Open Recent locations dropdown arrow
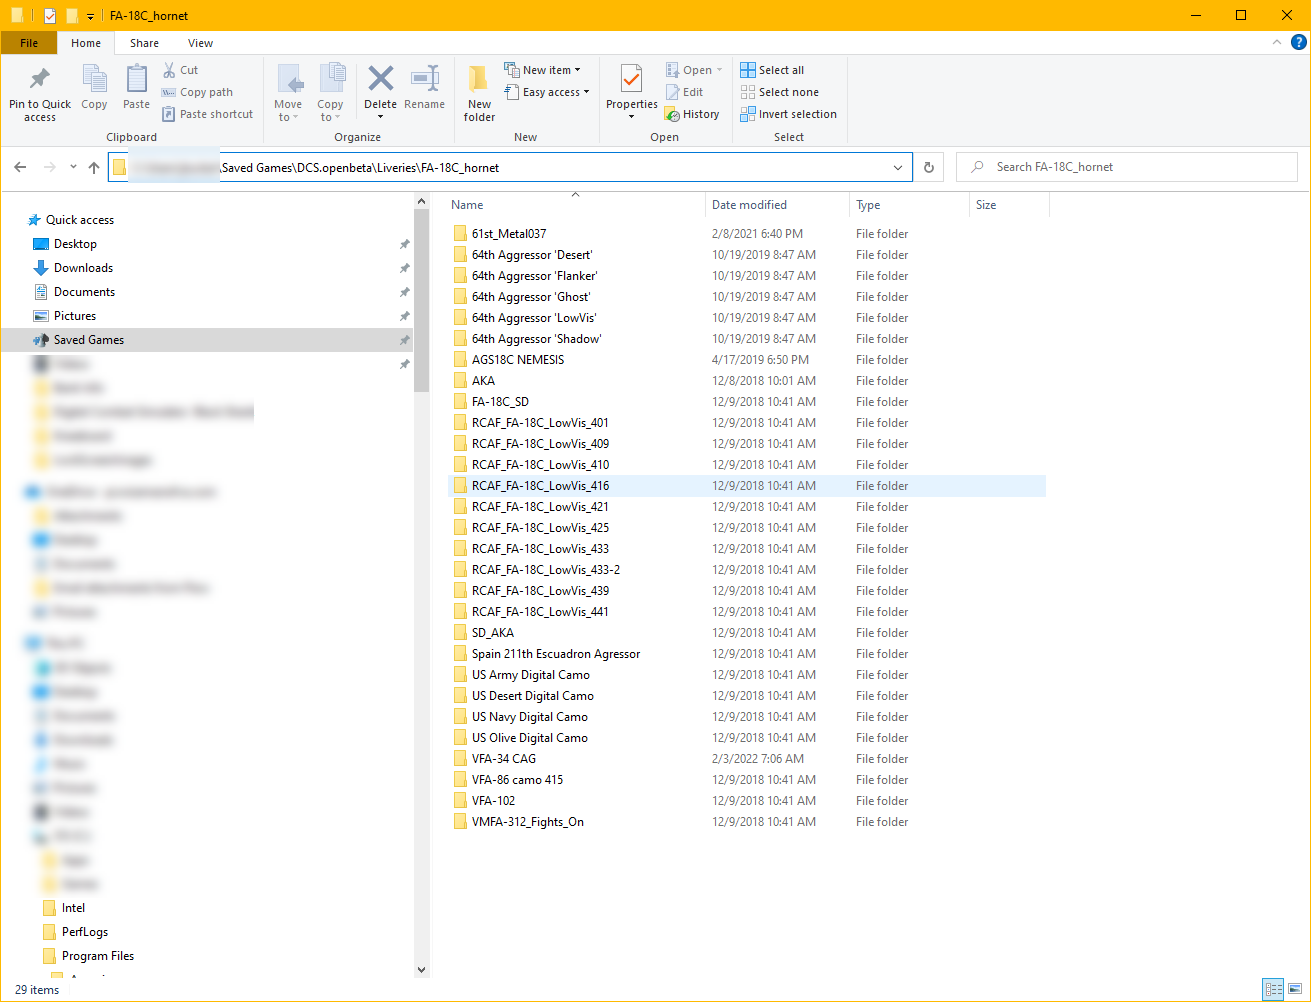 [x=73, y=167]
